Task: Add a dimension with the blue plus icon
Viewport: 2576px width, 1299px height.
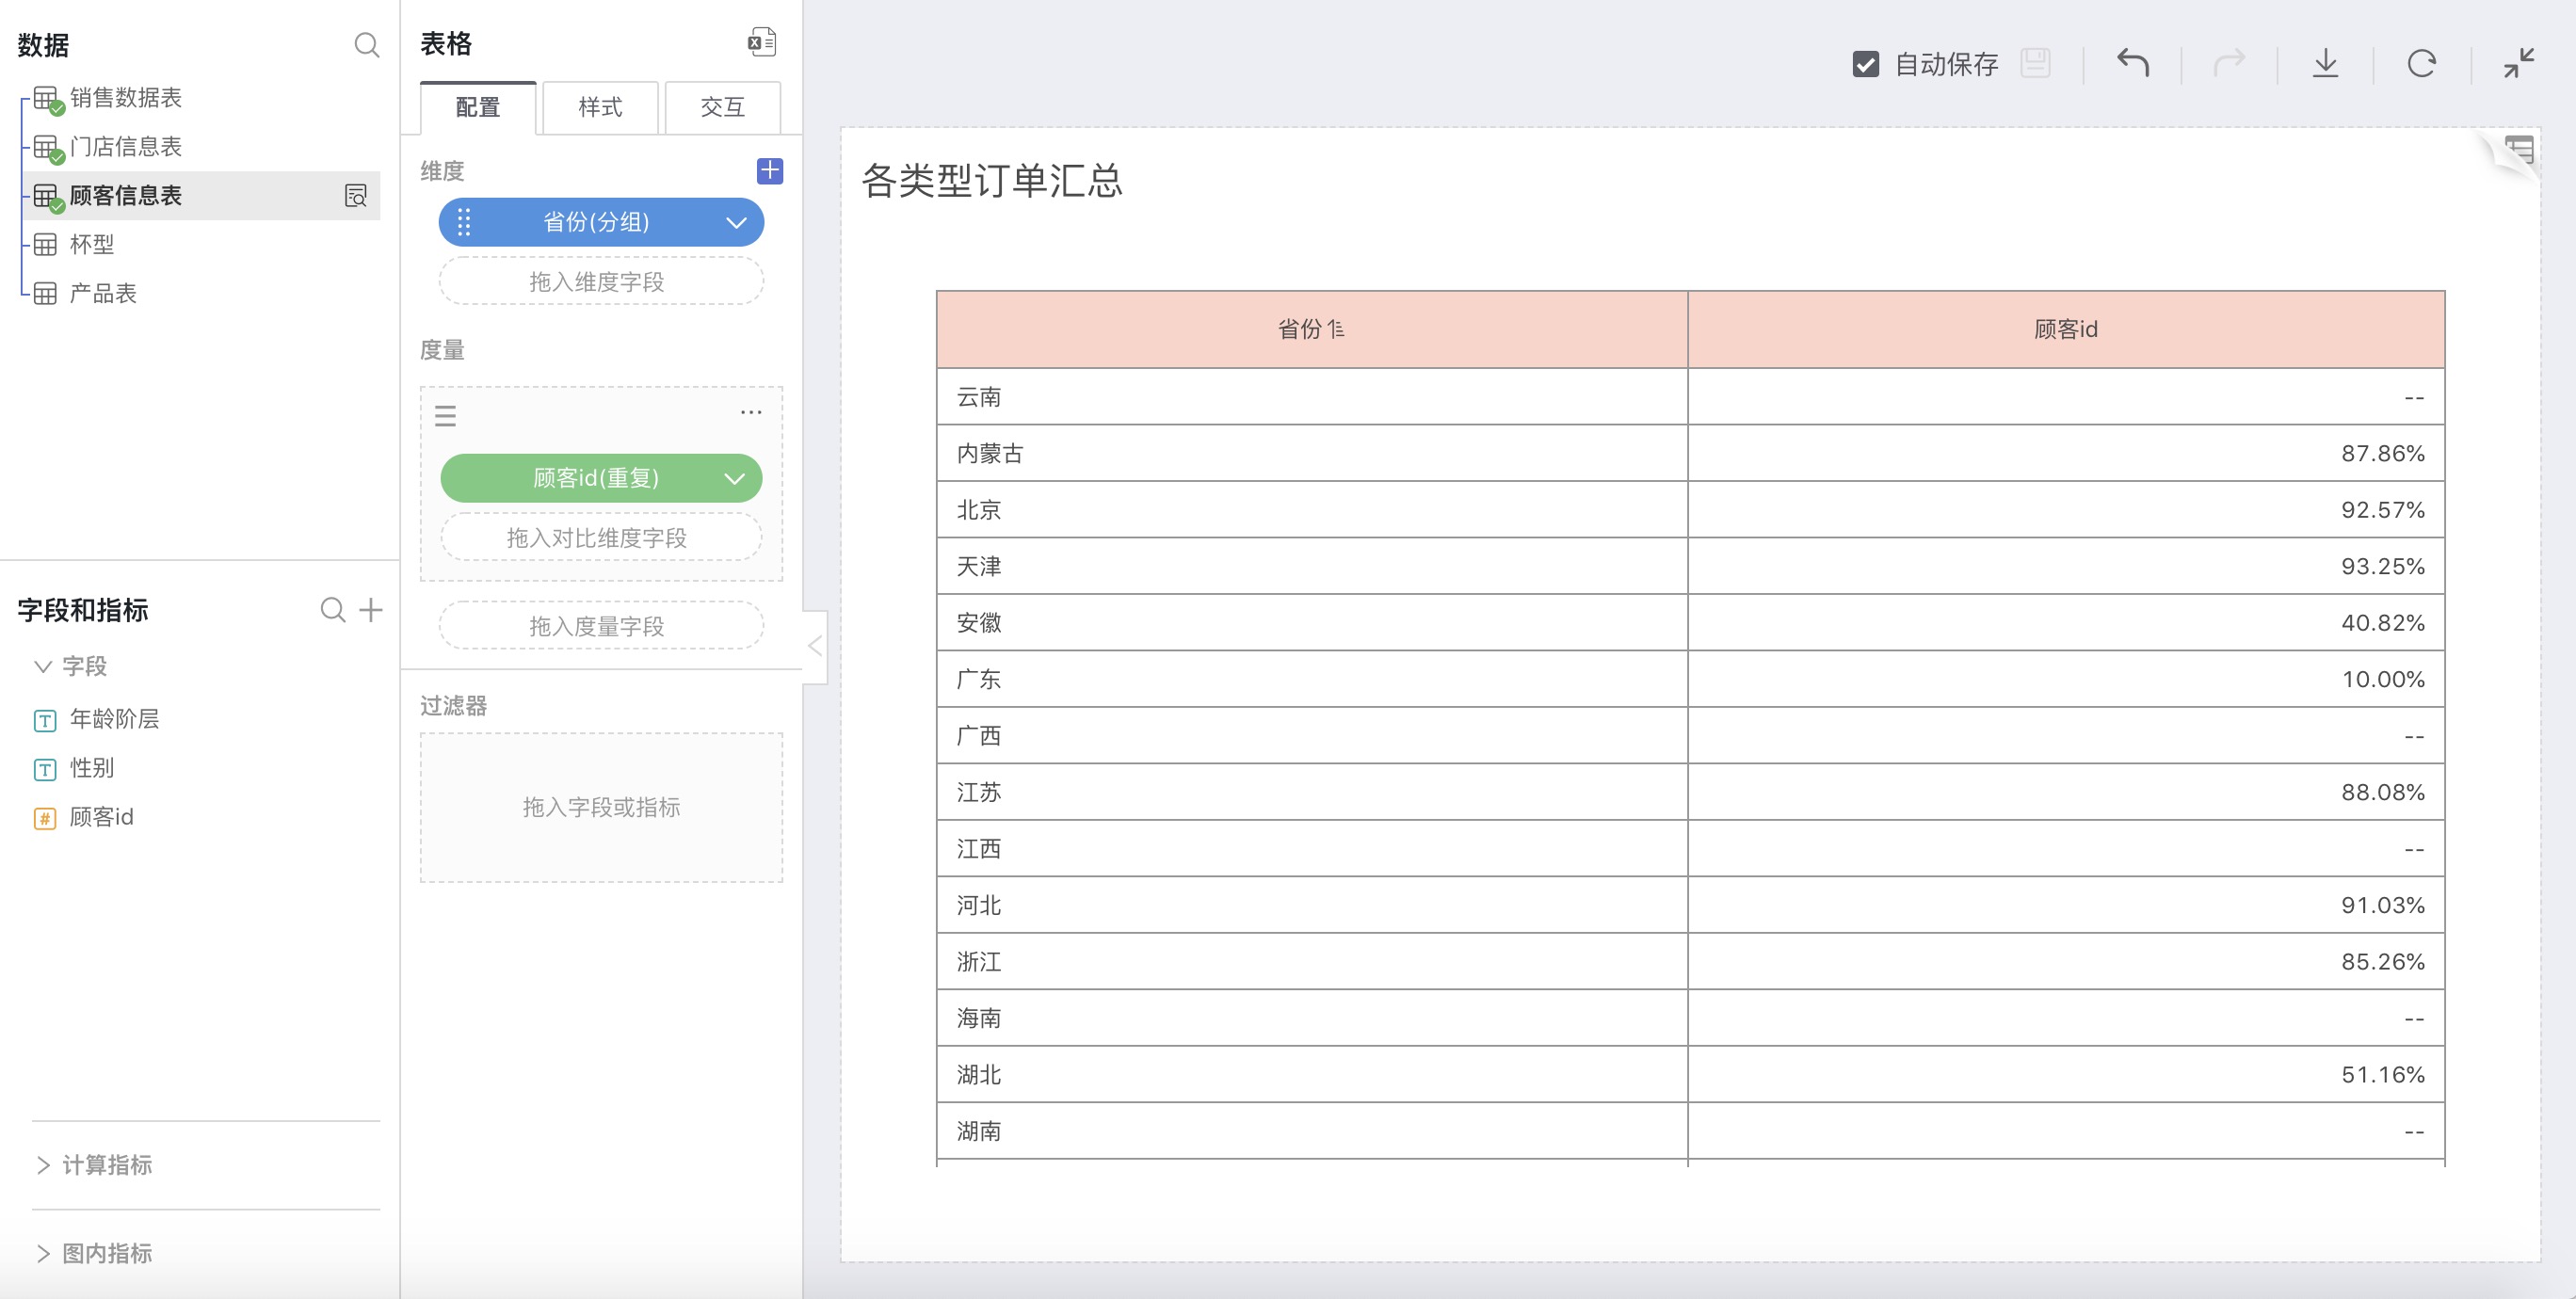Action: click(x=770, y=171)
